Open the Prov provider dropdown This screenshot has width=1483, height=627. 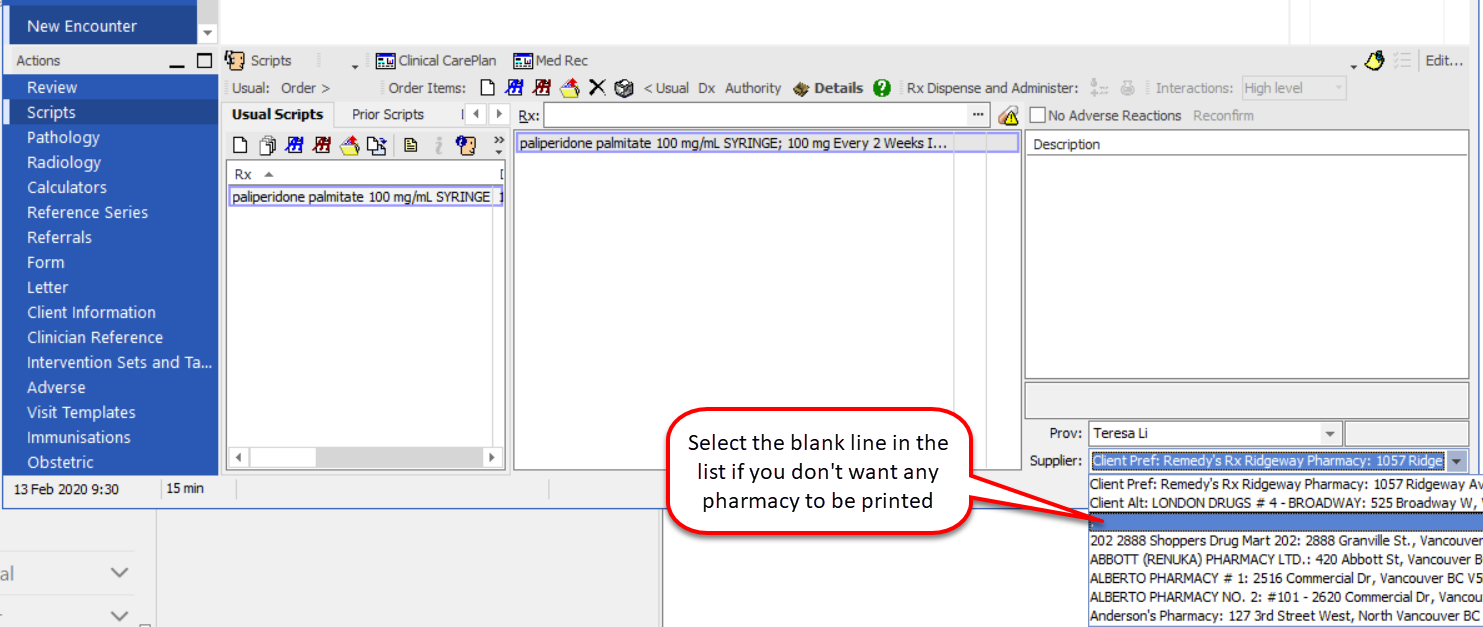point(1330,434)
